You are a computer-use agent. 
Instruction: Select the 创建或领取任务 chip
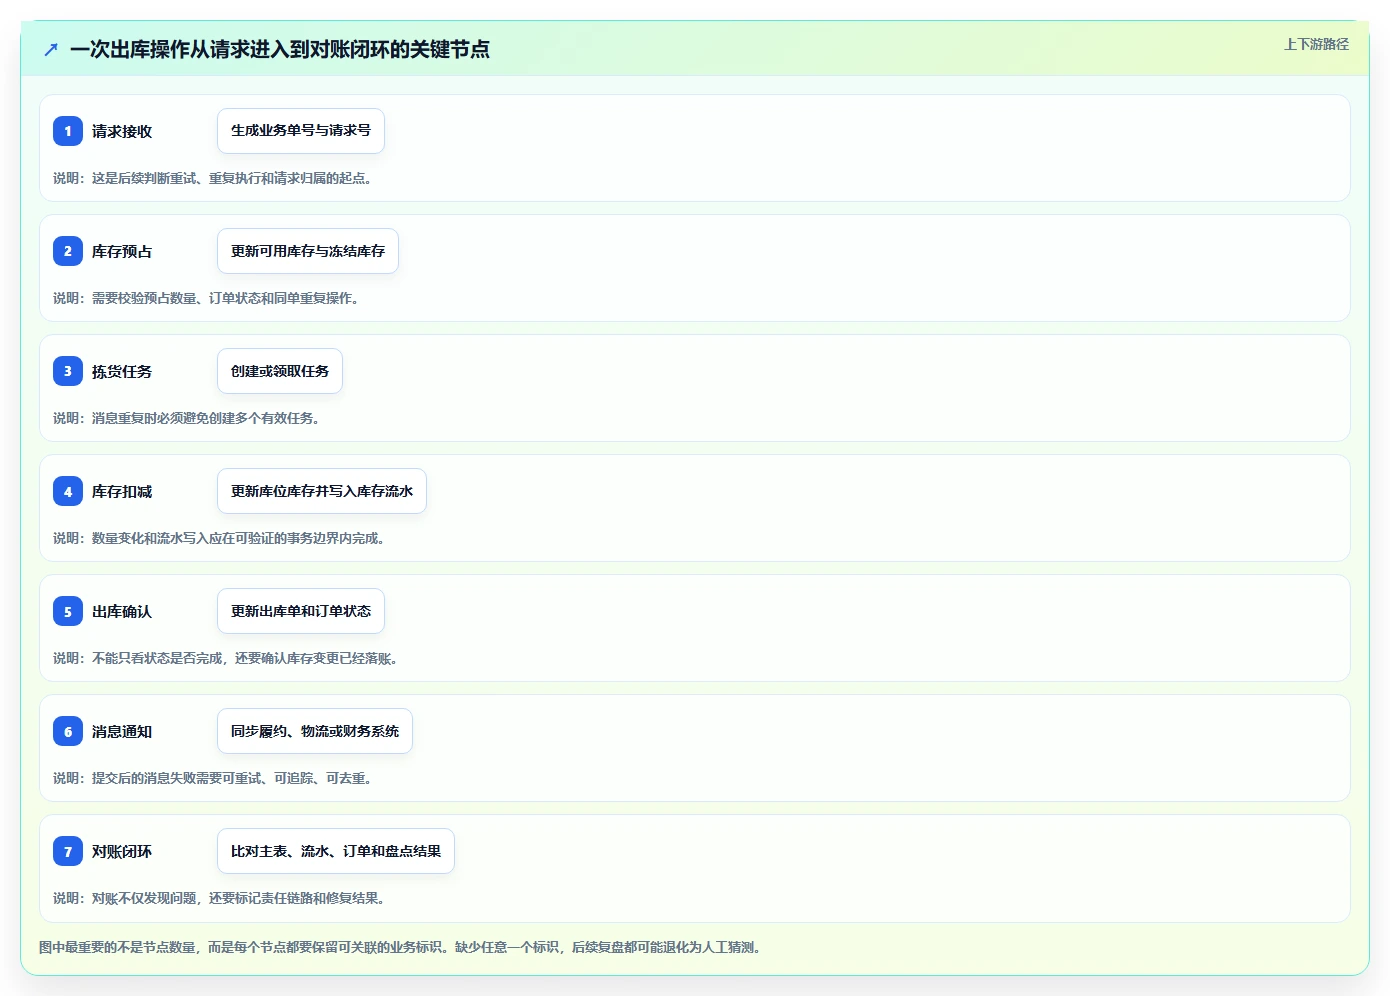coord(280,371)
